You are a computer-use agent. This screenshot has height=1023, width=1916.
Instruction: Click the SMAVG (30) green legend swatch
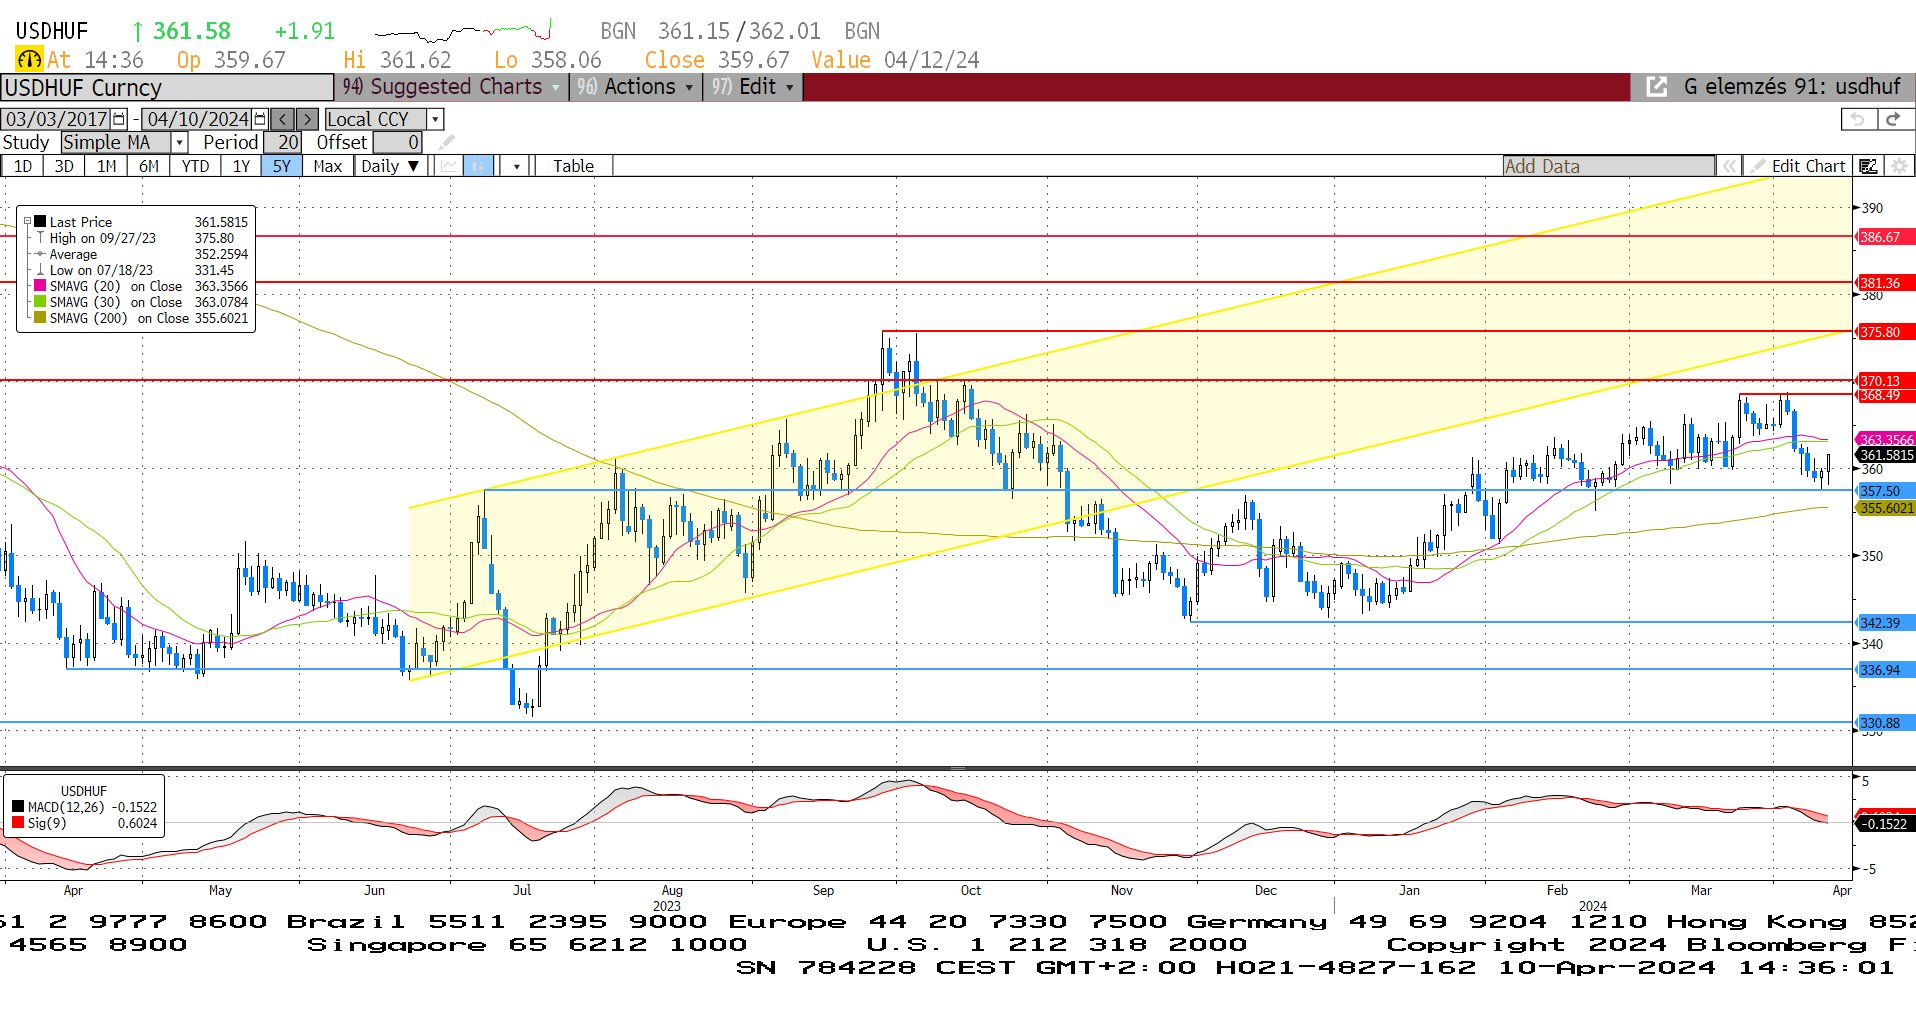point(40,302)
